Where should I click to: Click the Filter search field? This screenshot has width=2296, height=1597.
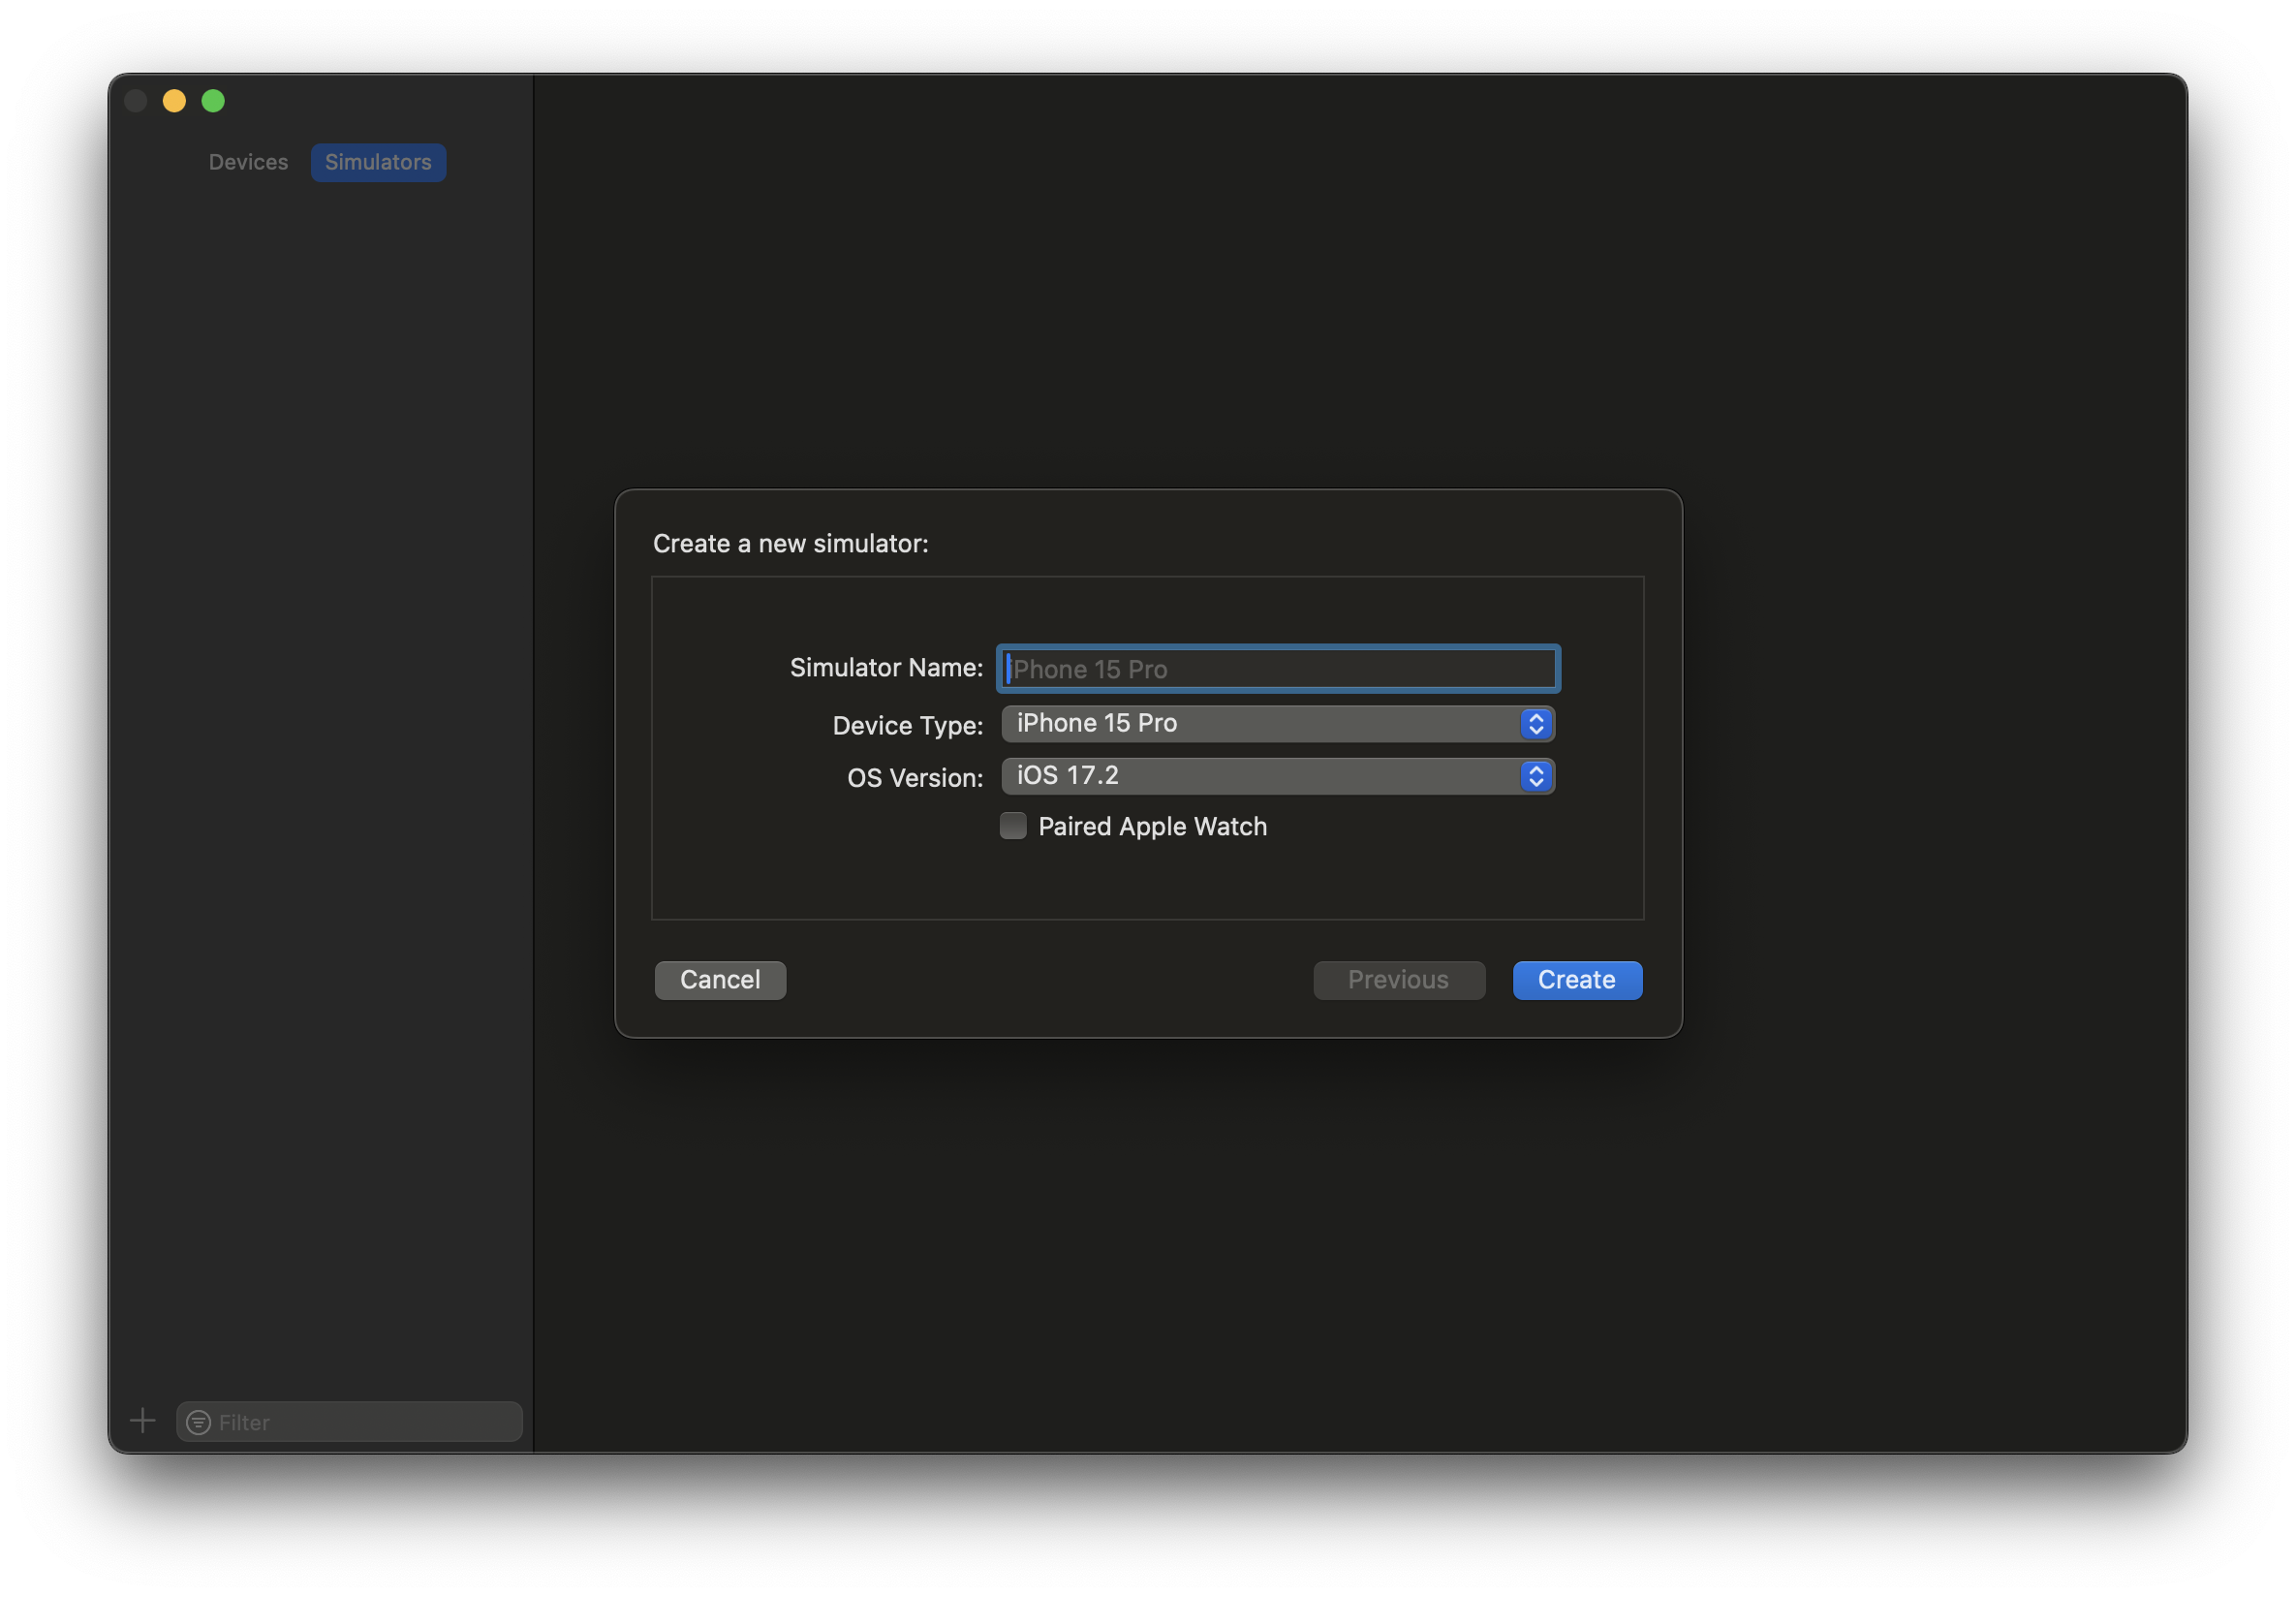(349, 1422)
